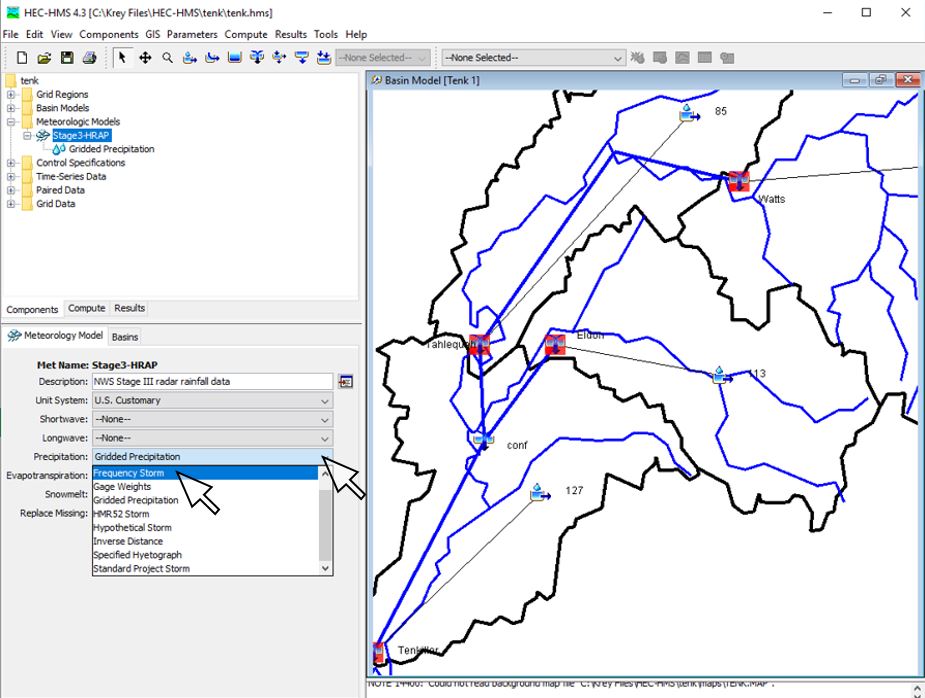Image resolution: width=925 pixels, height=698 pixels.
Task: Create a new project with the blank page icon
Action: [x=22, y=58]
